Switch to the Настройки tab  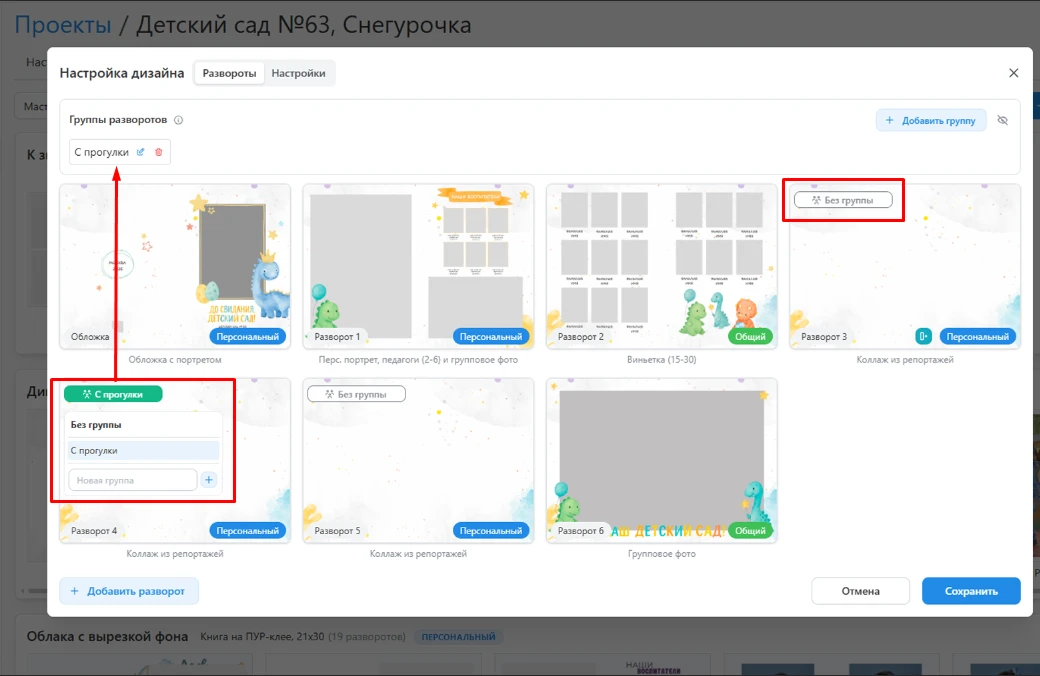click(298, 73)
